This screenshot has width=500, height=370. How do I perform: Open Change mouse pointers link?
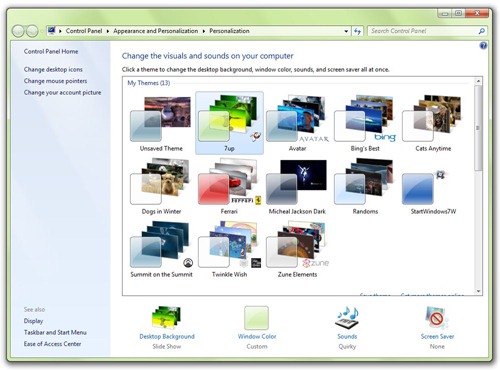click(x=55, y=81)
